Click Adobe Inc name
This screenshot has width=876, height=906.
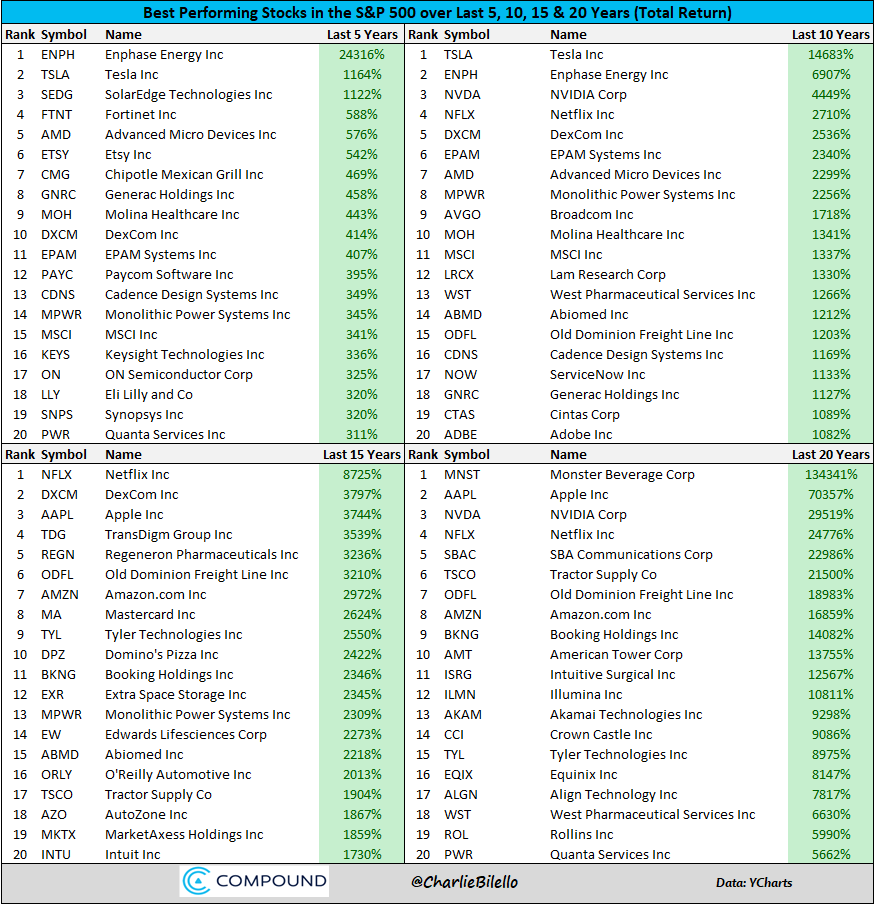(x=581, y=435)
